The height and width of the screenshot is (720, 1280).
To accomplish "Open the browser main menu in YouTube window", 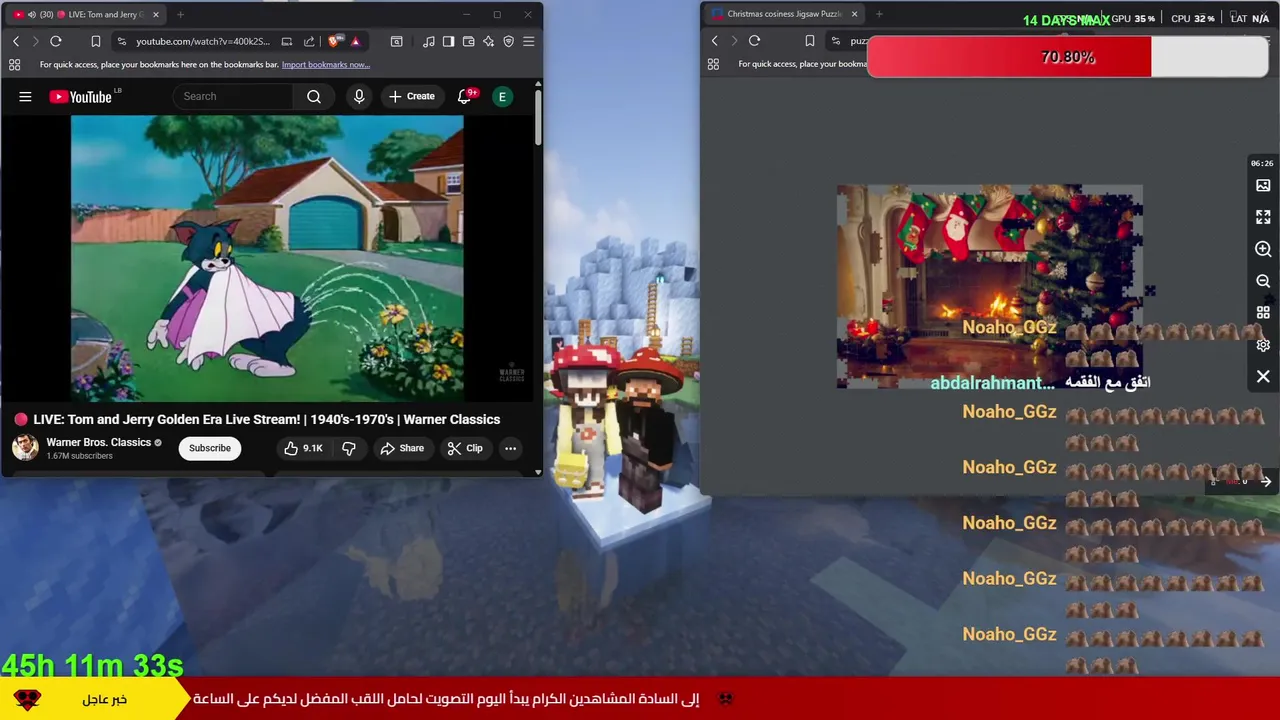I will point(528,41).
